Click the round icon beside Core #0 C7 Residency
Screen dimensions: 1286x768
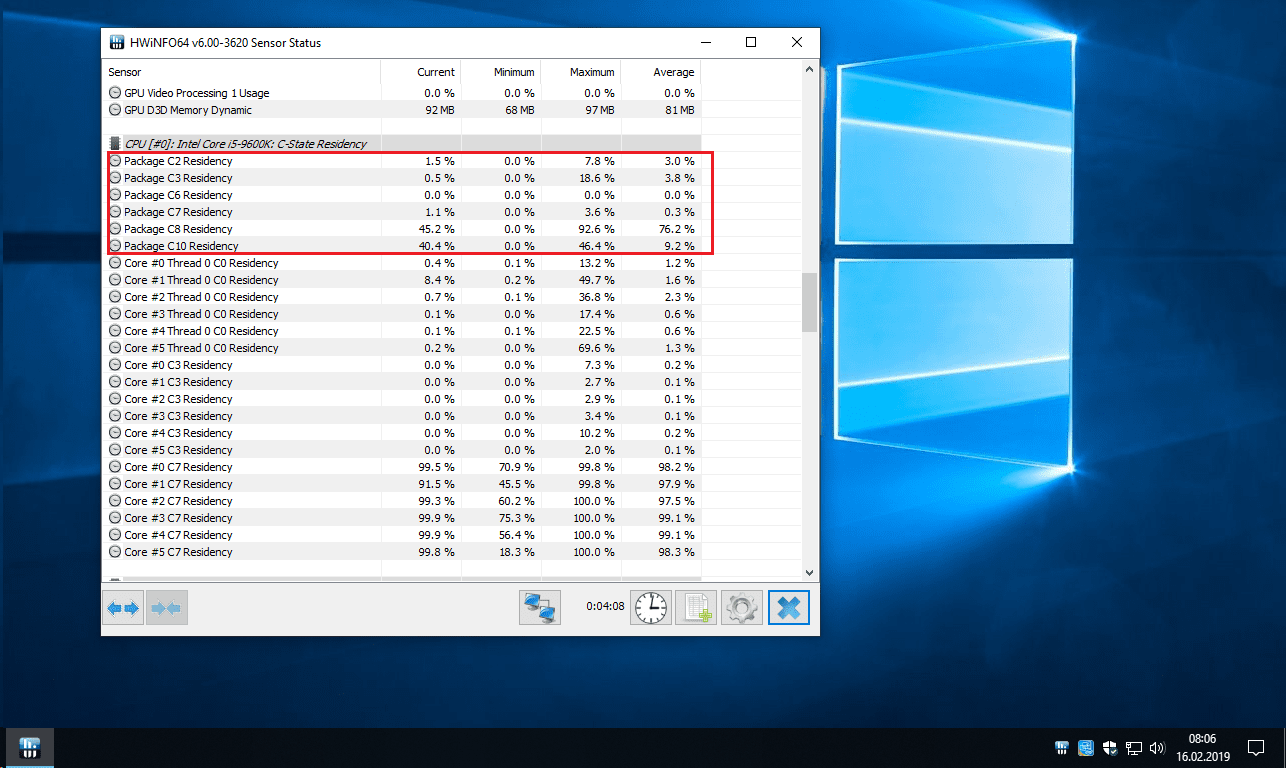coord(115,467)
